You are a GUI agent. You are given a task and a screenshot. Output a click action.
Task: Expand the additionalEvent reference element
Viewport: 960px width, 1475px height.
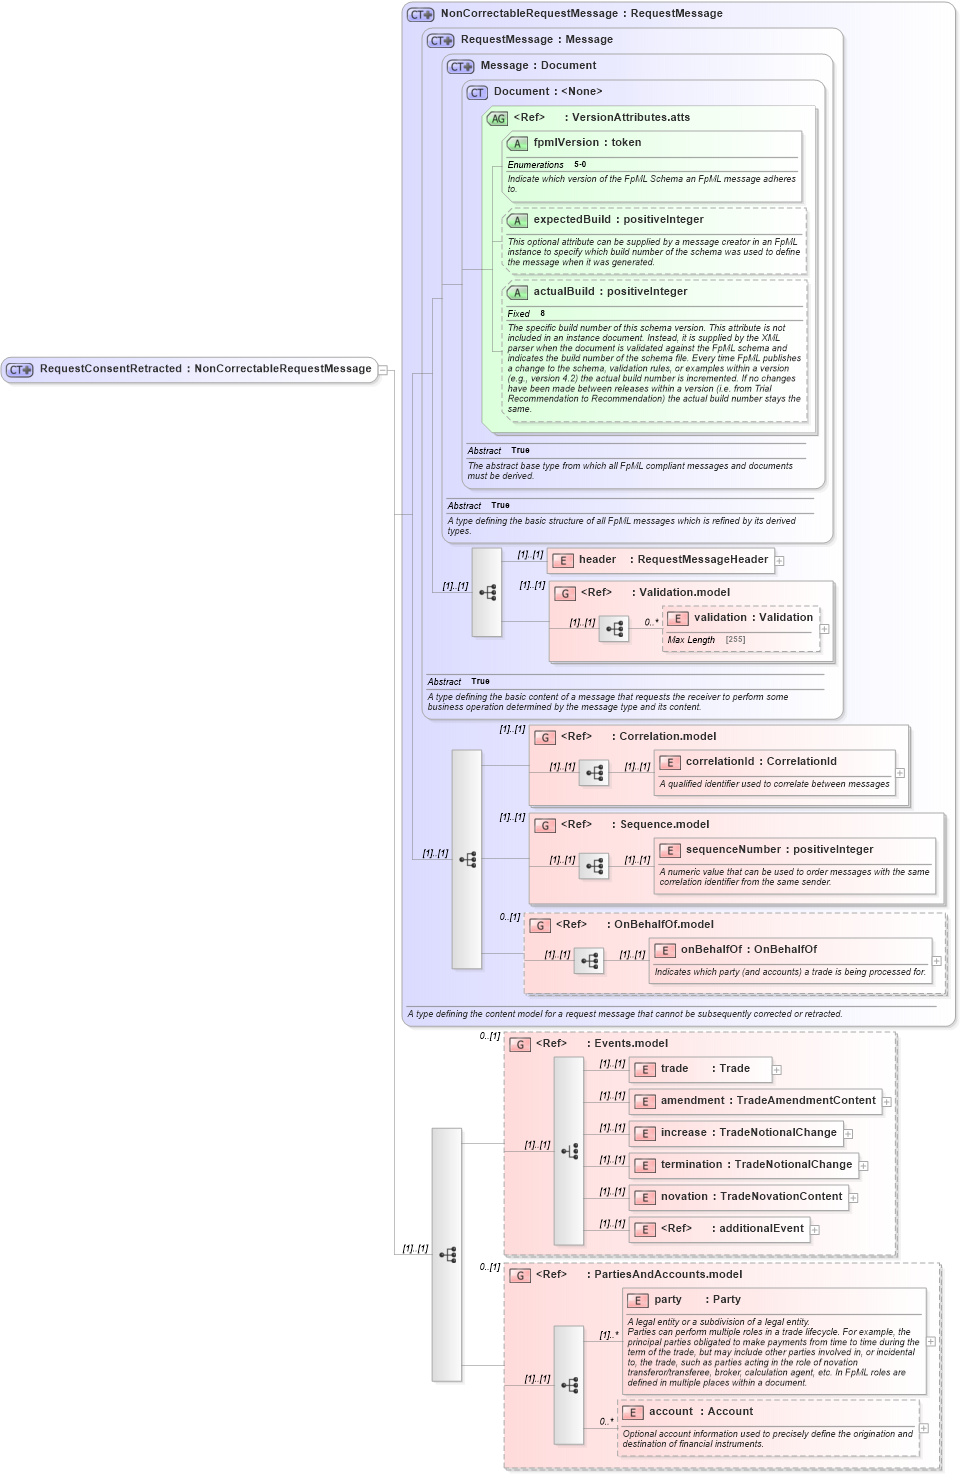point(815,1230)
